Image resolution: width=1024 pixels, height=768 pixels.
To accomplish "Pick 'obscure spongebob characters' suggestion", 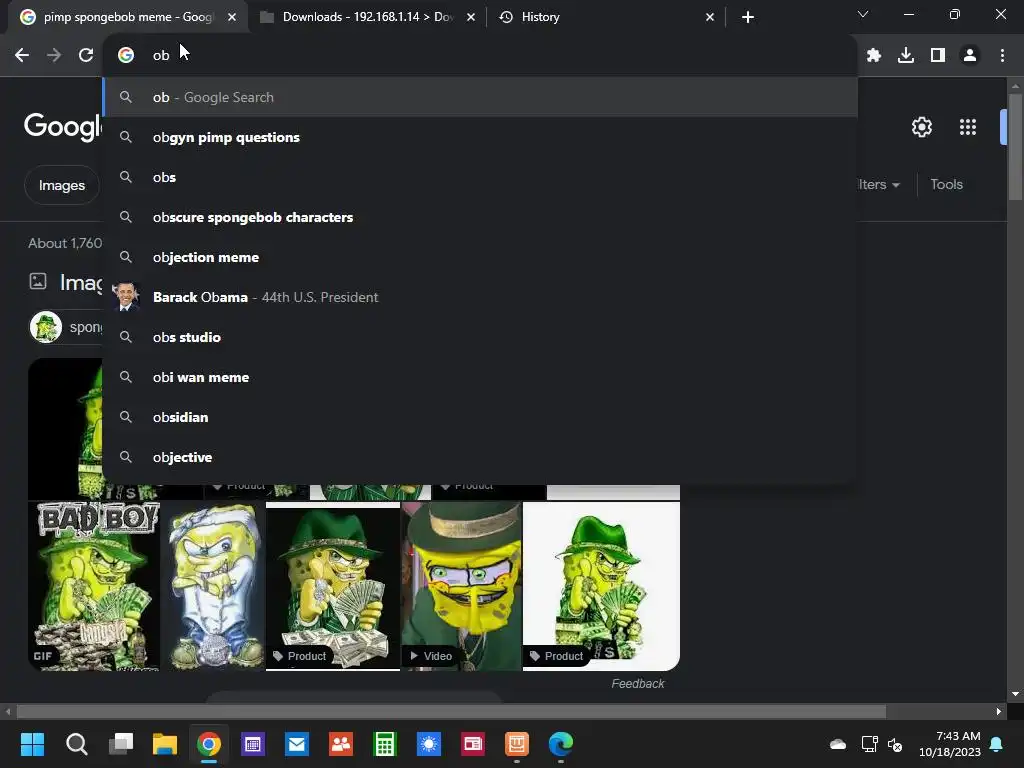I will [480, 217].
